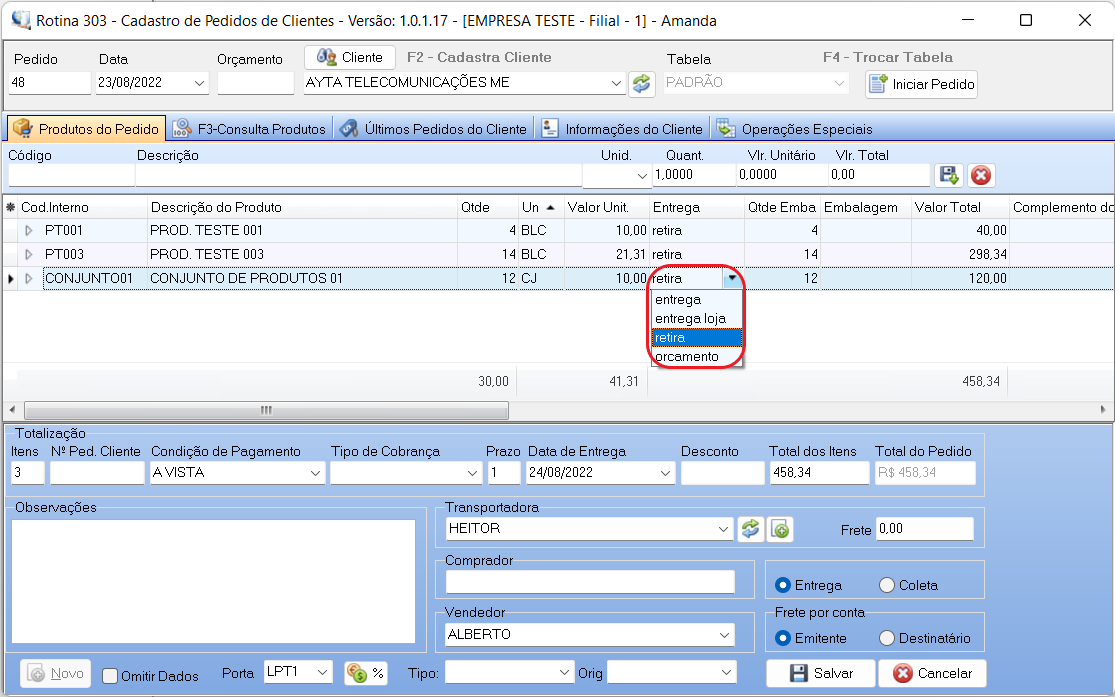Click the grid scroll left arrow

coord(11,410)
